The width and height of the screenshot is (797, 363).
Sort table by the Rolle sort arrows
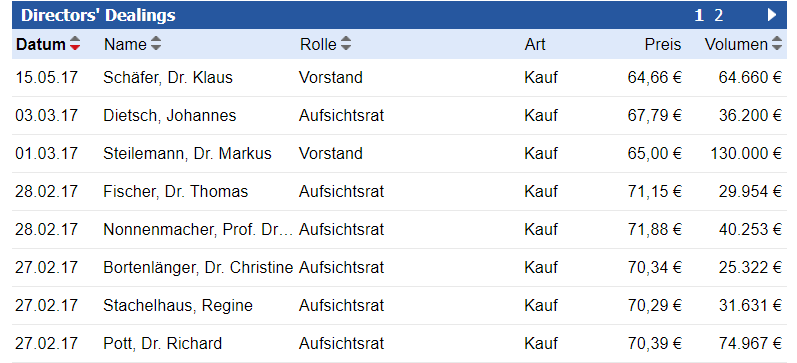pos(346,44)
